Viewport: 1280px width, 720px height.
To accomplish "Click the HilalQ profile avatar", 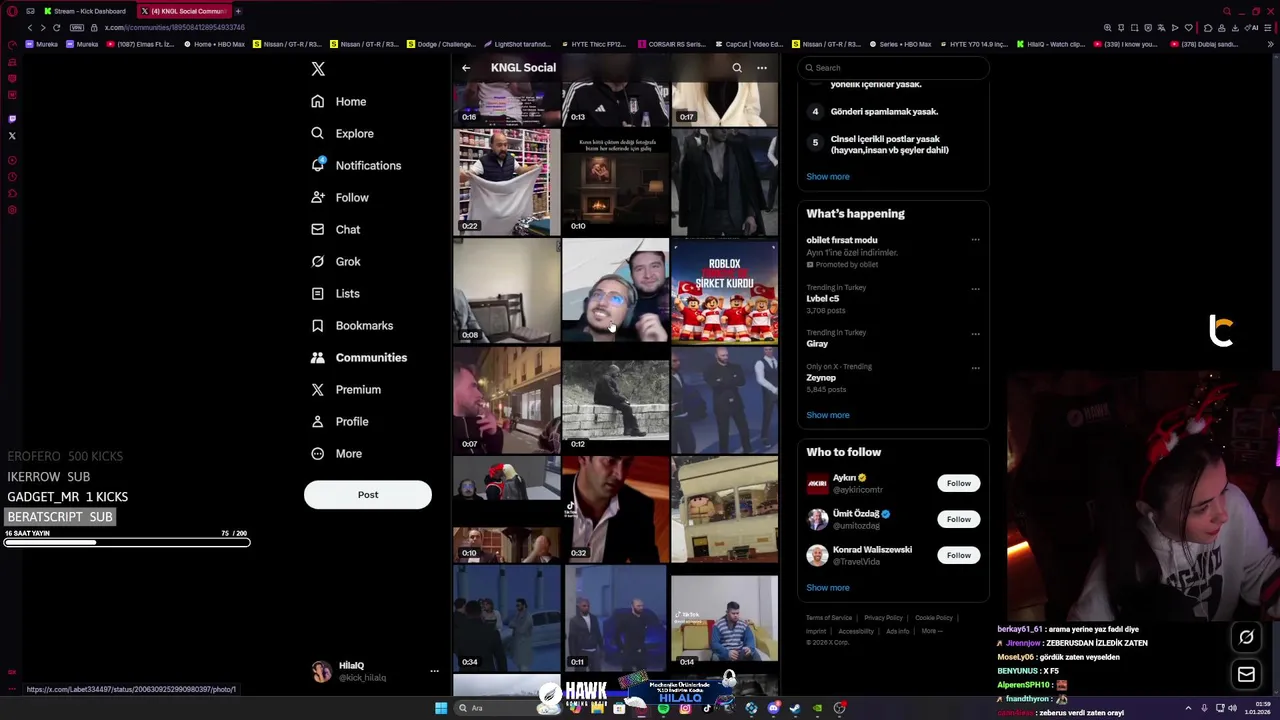I will pyautogui.click(x=322, y=671).
